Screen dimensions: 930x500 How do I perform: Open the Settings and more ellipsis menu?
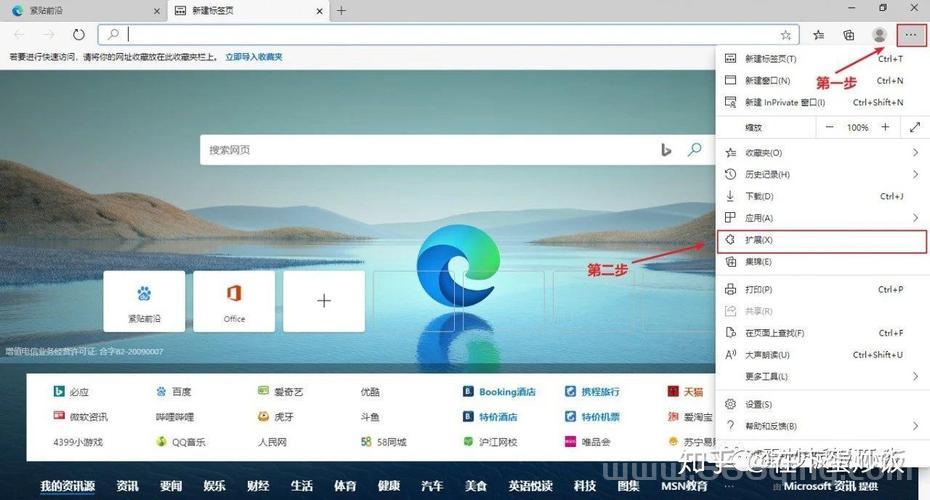coord(910,35)
